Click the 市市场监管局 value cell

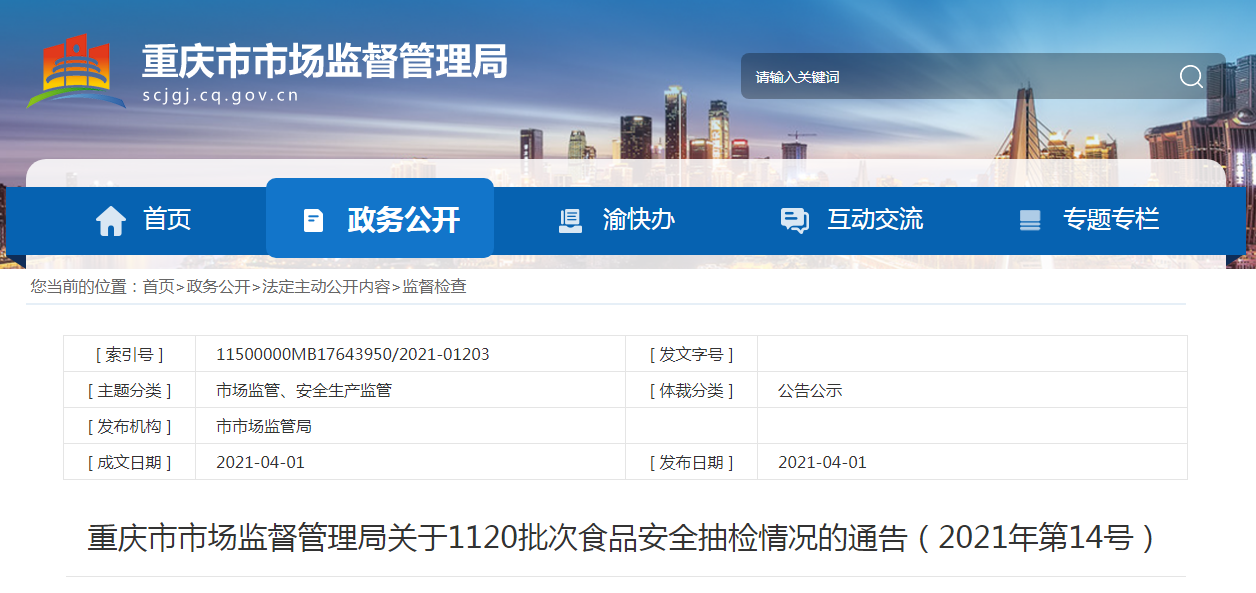(x=410, y=426)
